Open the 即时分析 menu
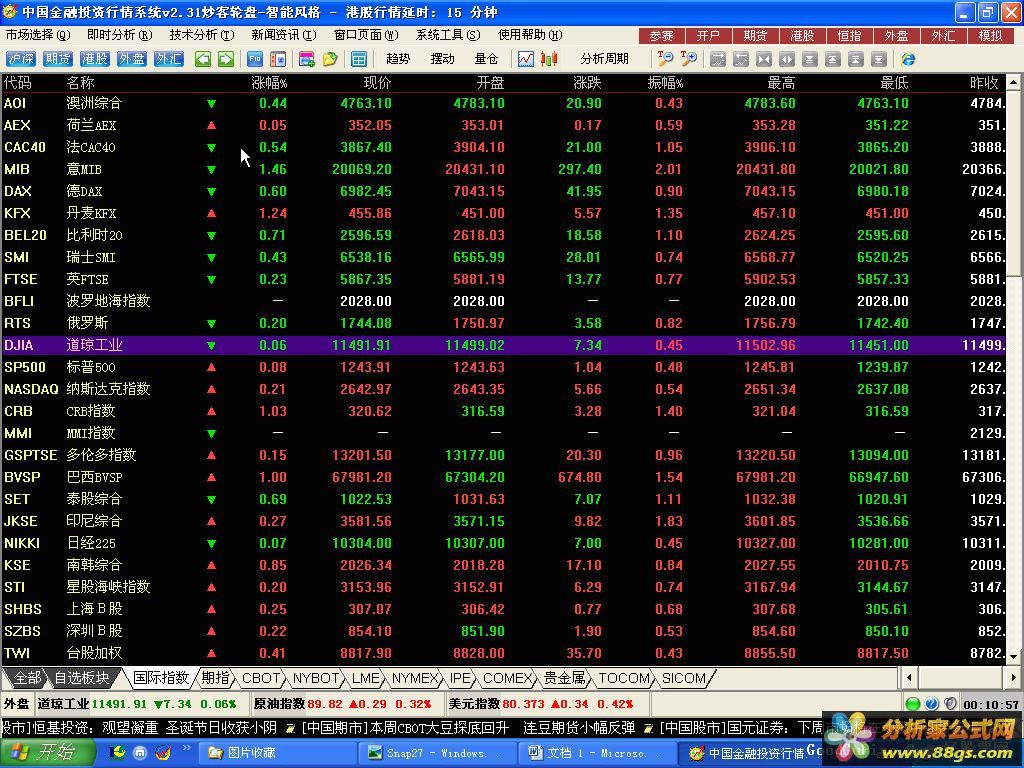The width and height of the screenshot is (1024, 768). [x=120, y=35]
